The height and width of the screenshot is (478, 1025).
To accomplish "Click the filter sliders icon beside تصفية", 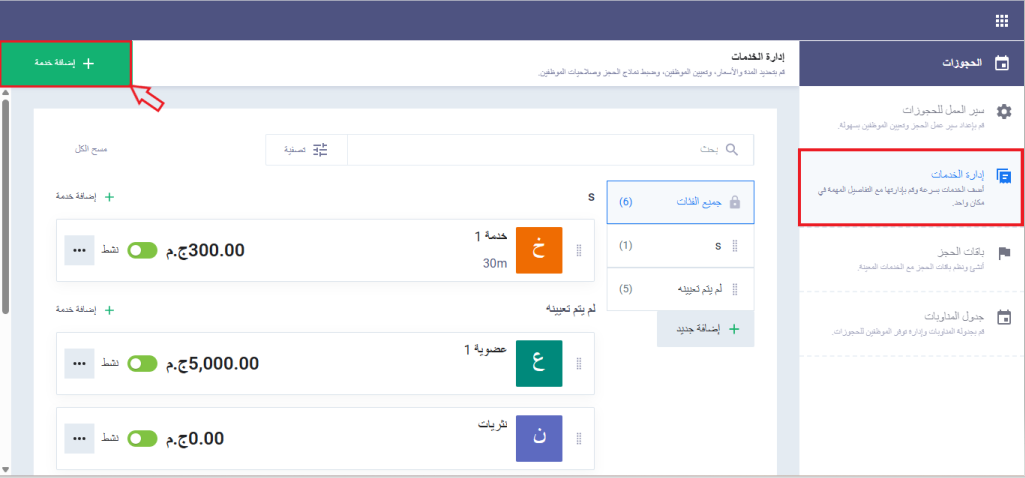I will [320, 150].
